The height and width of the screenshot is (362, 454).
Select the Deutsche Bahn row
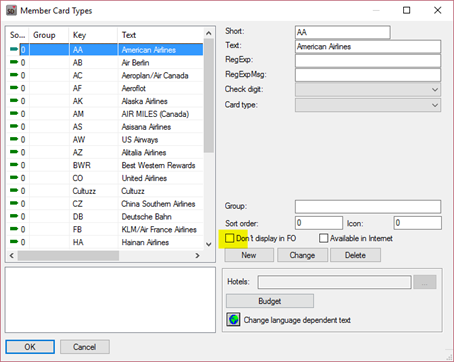[x=105, y=217]
